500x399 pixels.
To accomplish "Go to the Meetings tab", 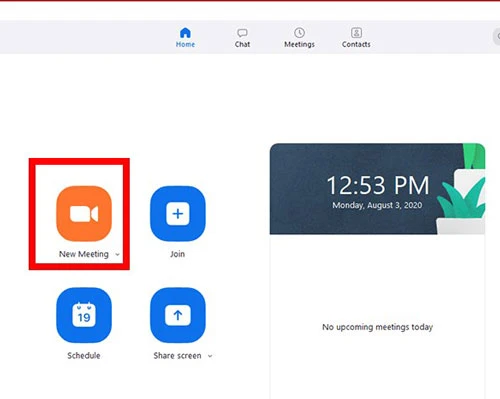I will point(299,38).
